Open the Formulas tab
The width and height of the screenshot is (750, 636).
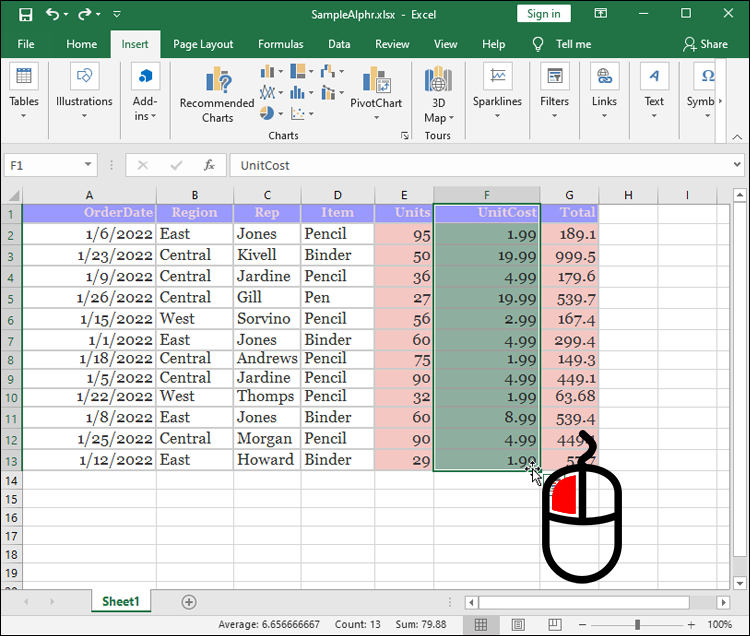point(281,44)
